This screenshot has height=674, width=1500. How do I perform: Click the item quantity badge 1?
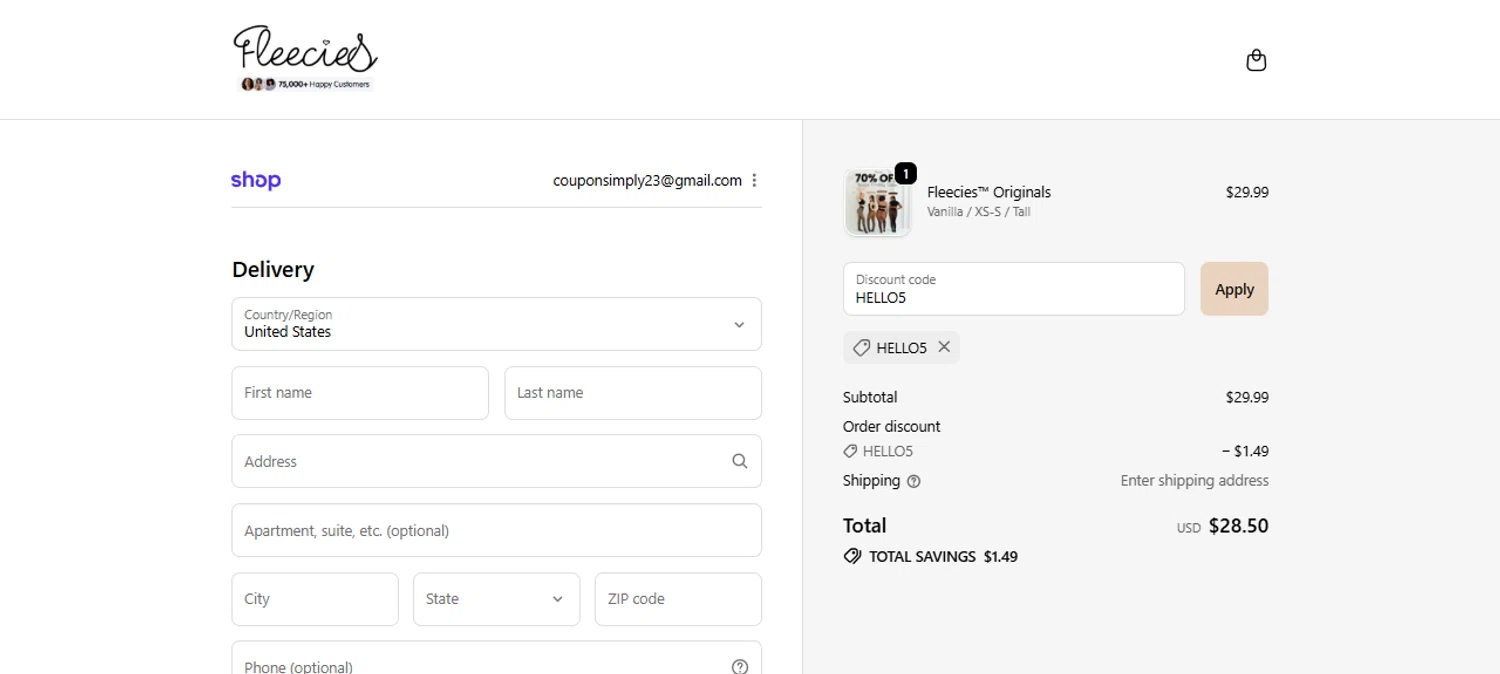click(905, 174)
